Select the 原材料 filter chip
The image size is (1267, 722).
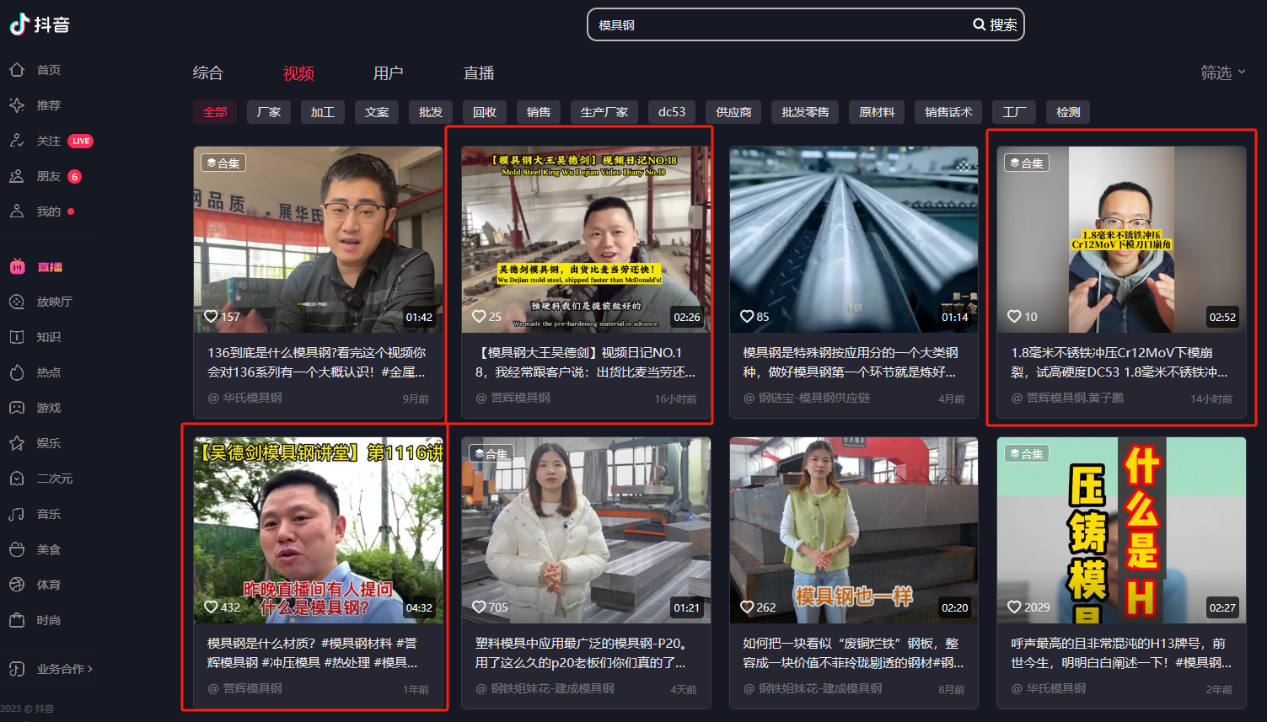[877, 112]
